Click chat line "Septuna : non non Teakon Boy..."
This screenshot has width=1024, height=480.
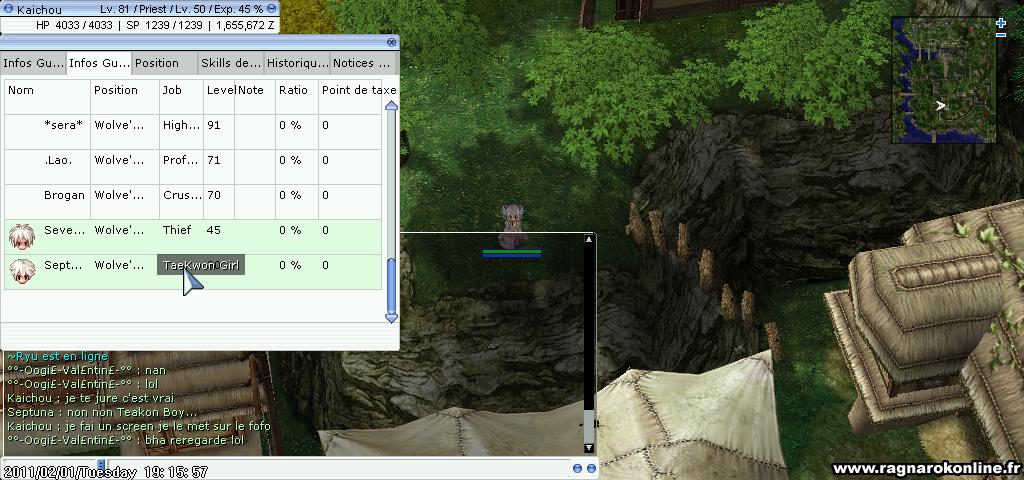[102, 413]
